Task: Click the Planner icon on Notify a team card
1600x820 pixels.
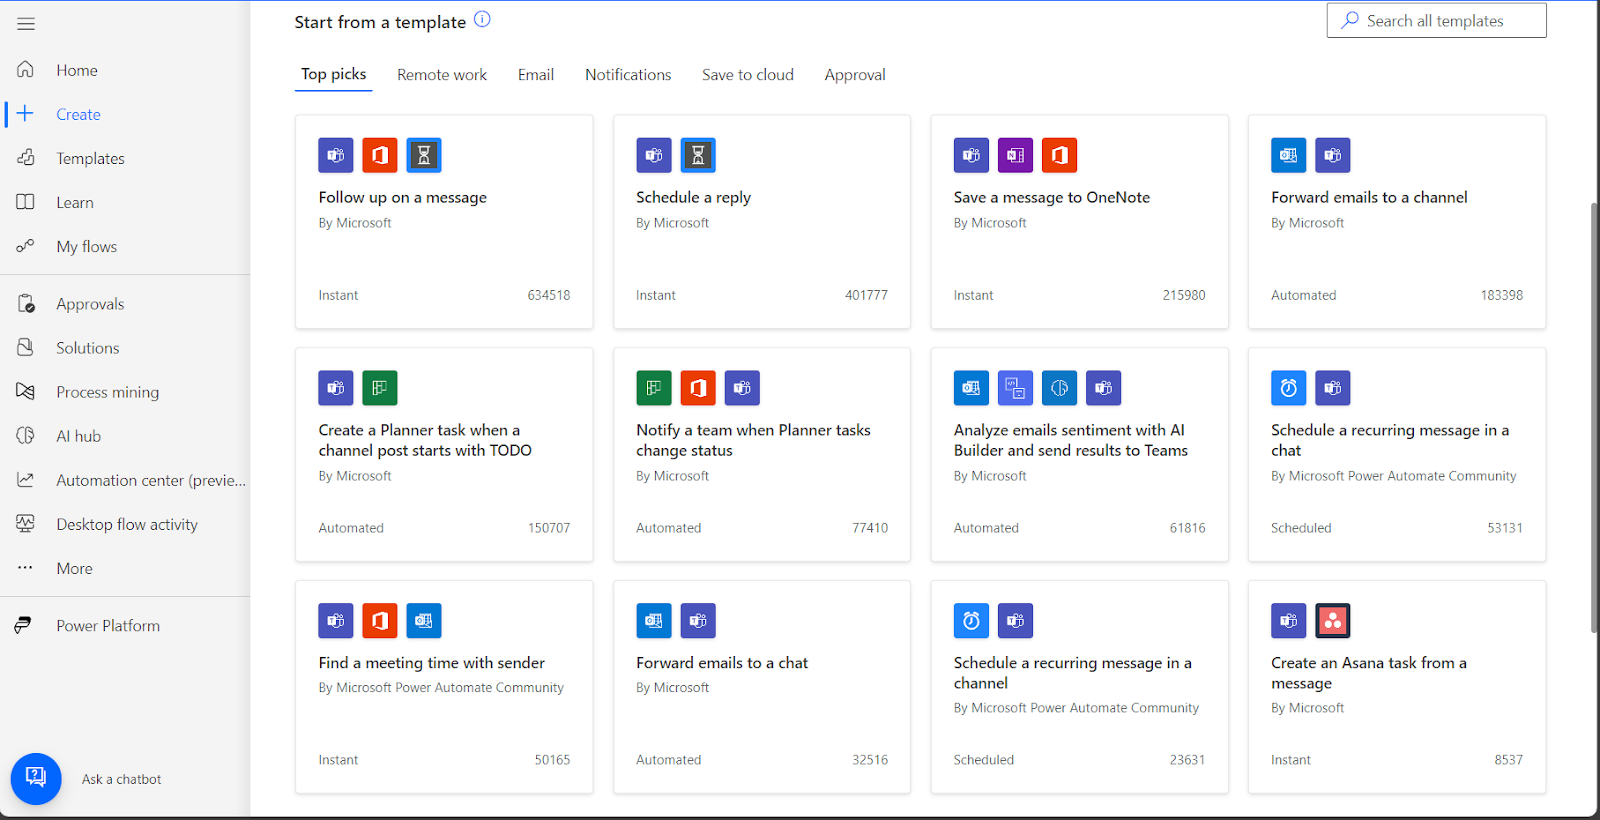Action: [654, 388]
